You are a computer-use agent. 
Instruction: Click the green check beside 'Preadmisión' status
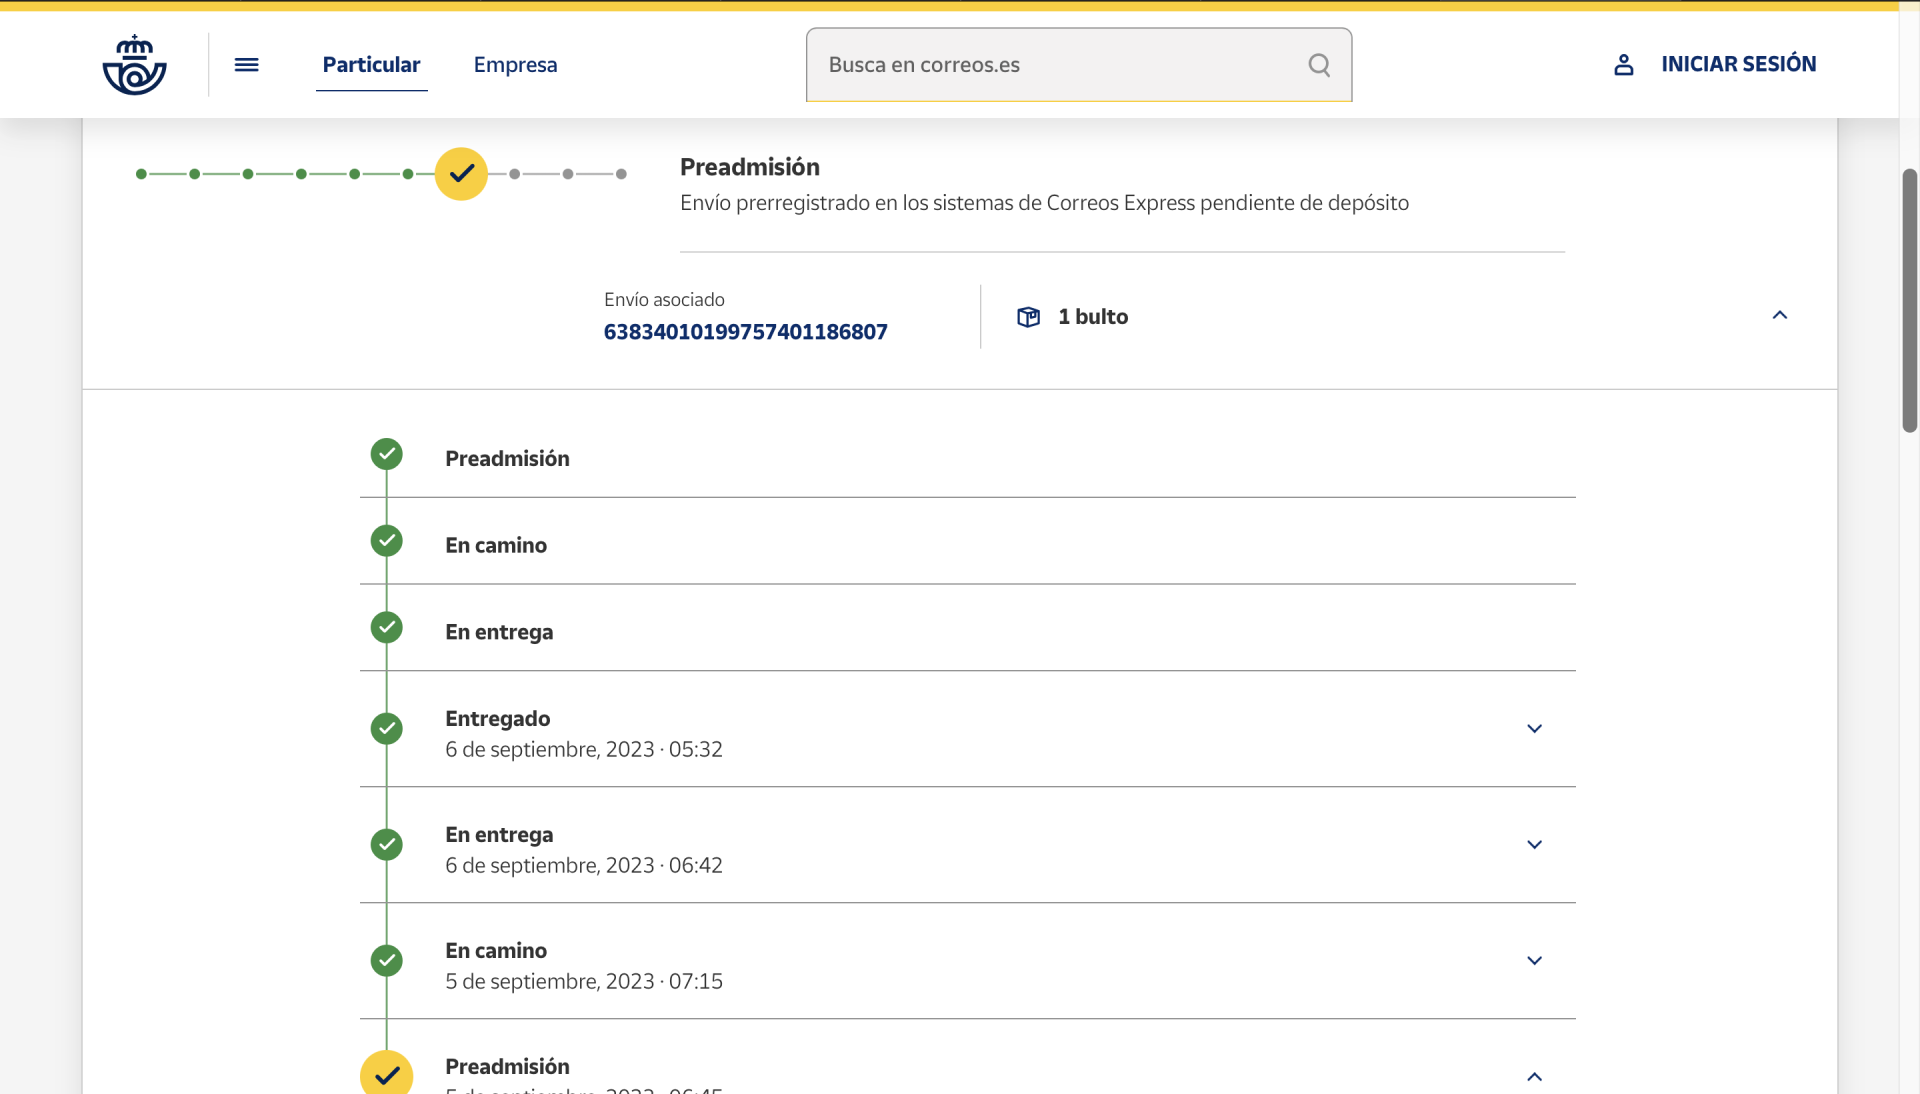[386, 454]
